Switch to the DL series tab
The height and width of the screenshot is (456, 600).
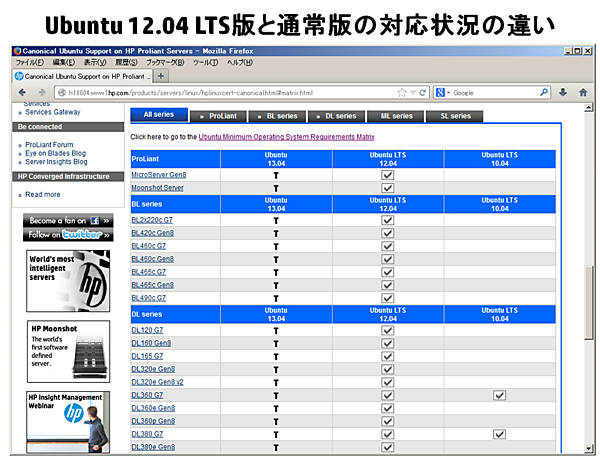point(337,116)
